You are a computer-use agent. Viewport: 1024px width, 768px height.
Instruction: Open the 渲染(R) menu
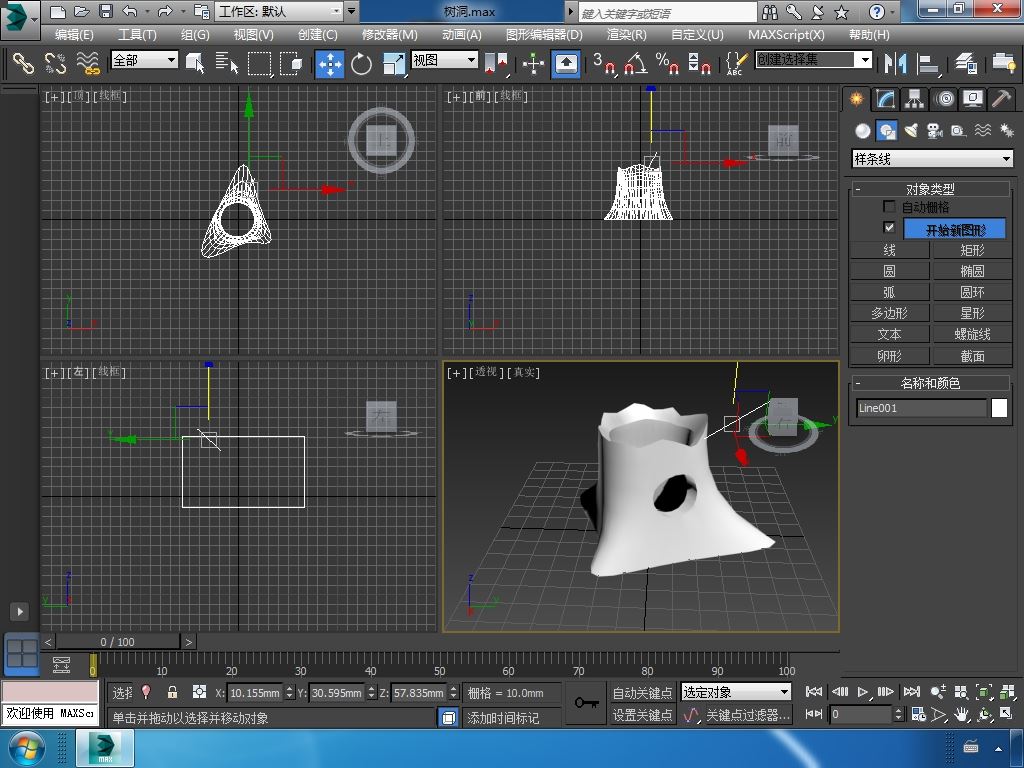coord(626,34)
